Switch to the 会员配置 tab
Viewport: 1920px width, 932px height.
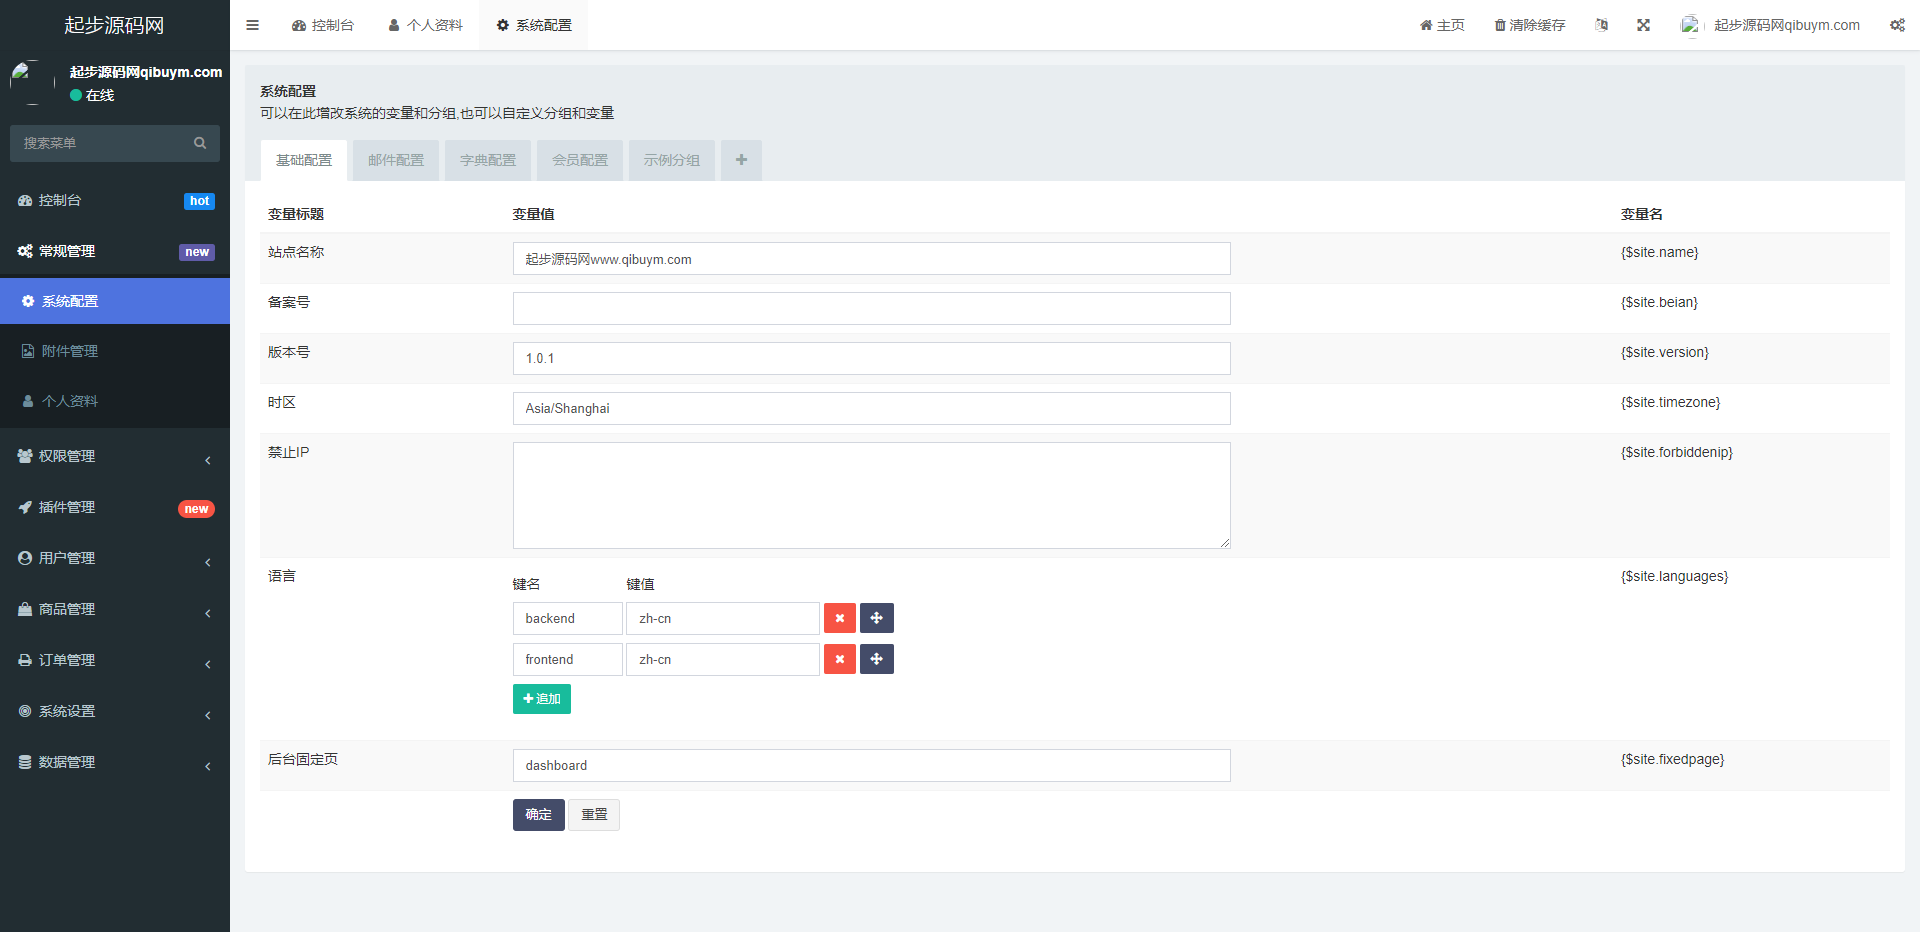point(580,160)
